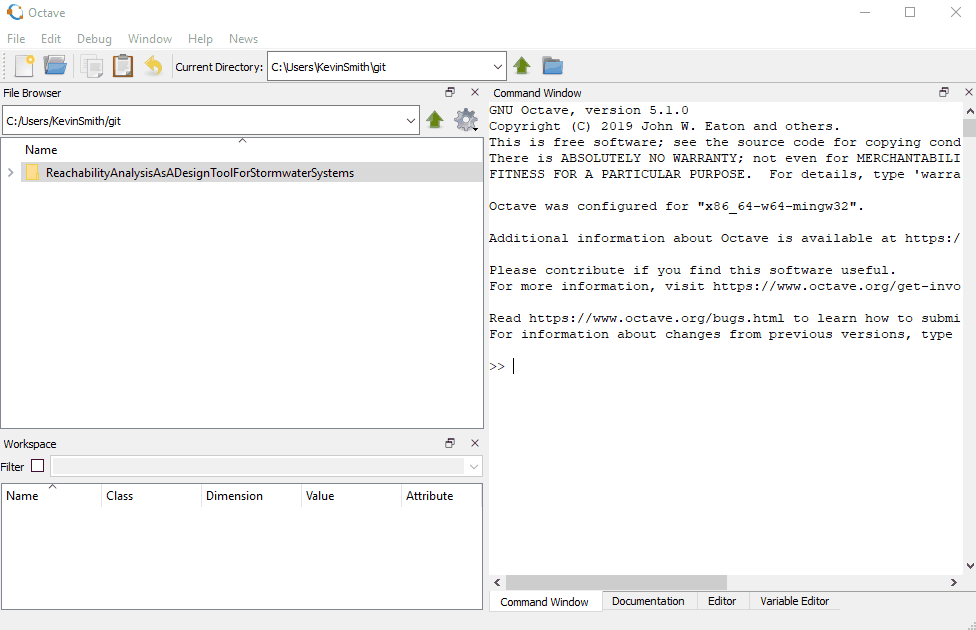This screenshot has height=630, width=976.
Task: Click the vertical scrollbar thumb in Command Window
Action: (969, 128)
